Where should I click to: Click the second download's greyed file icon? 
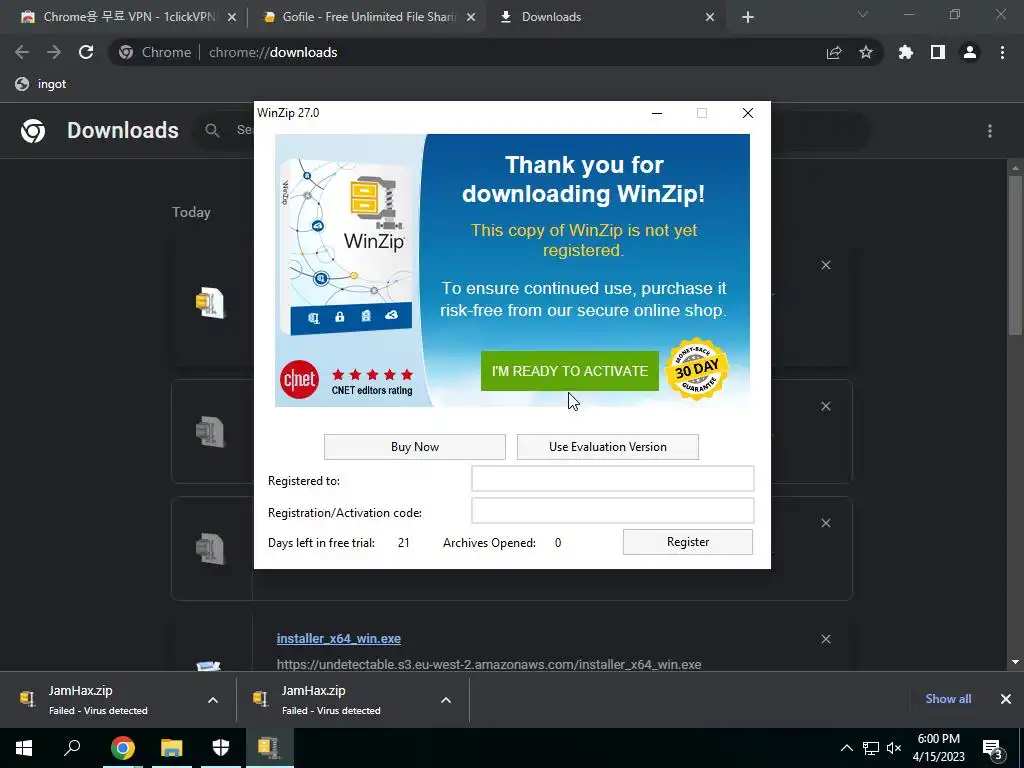[210, 432]
